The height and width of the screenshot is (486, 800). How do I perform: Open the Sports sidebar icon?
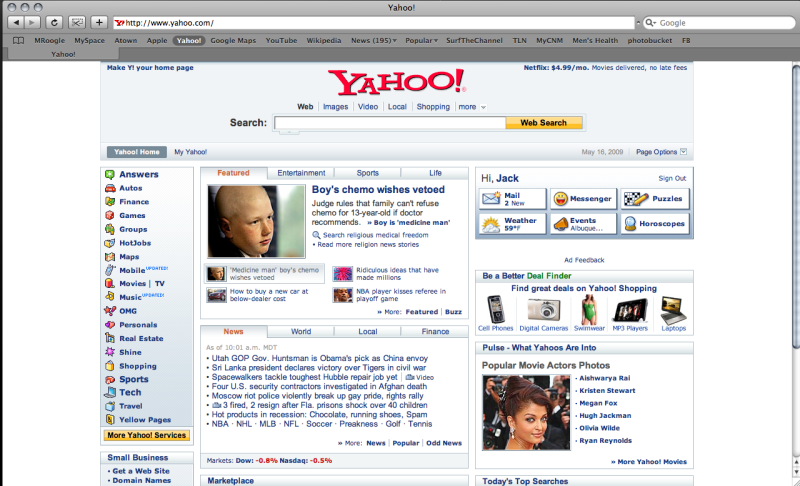tap(110, 379)
